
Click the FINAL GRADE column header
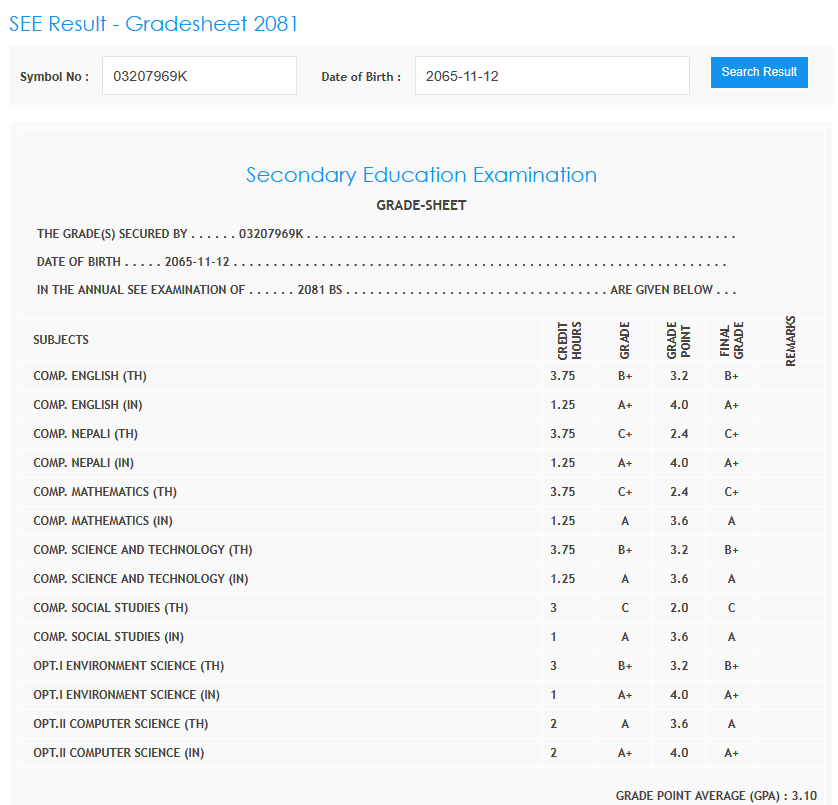732,341
